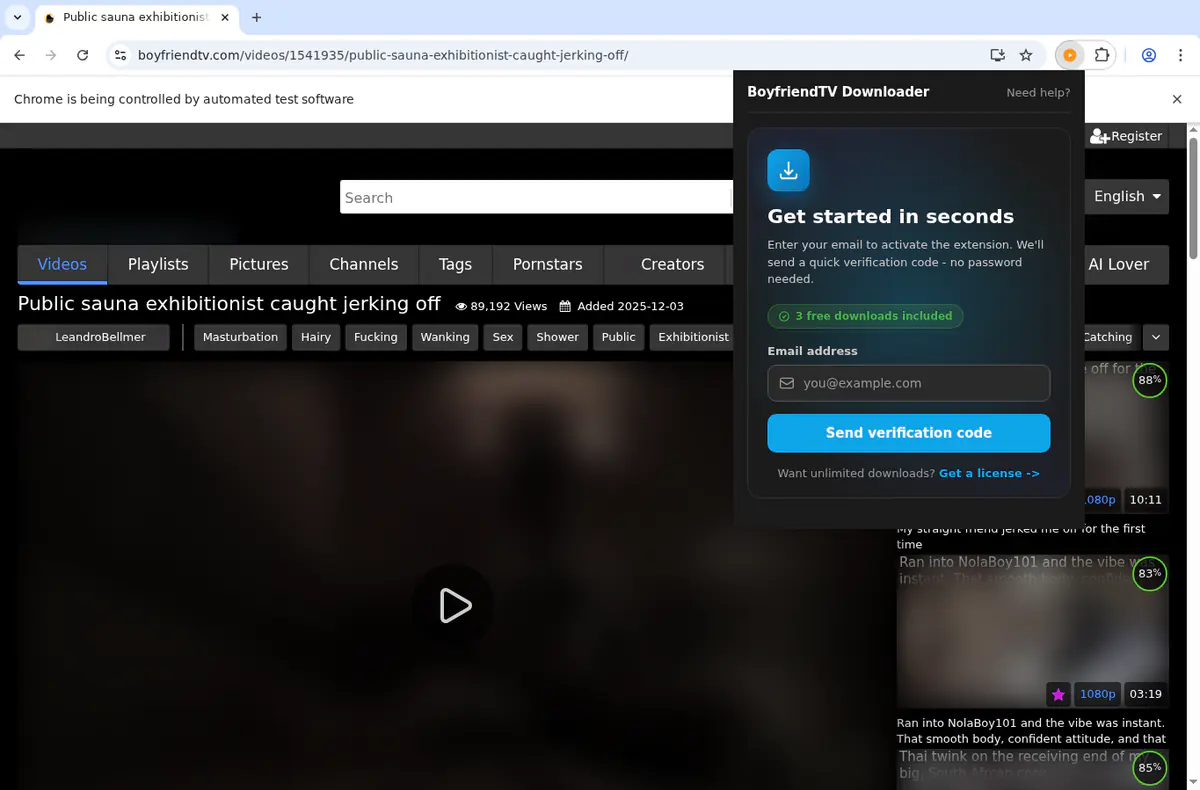The height and width of the screenshot is (790, 1200).
Task: Open the related thumbnail rated 85%
Action: [1032, 770]
